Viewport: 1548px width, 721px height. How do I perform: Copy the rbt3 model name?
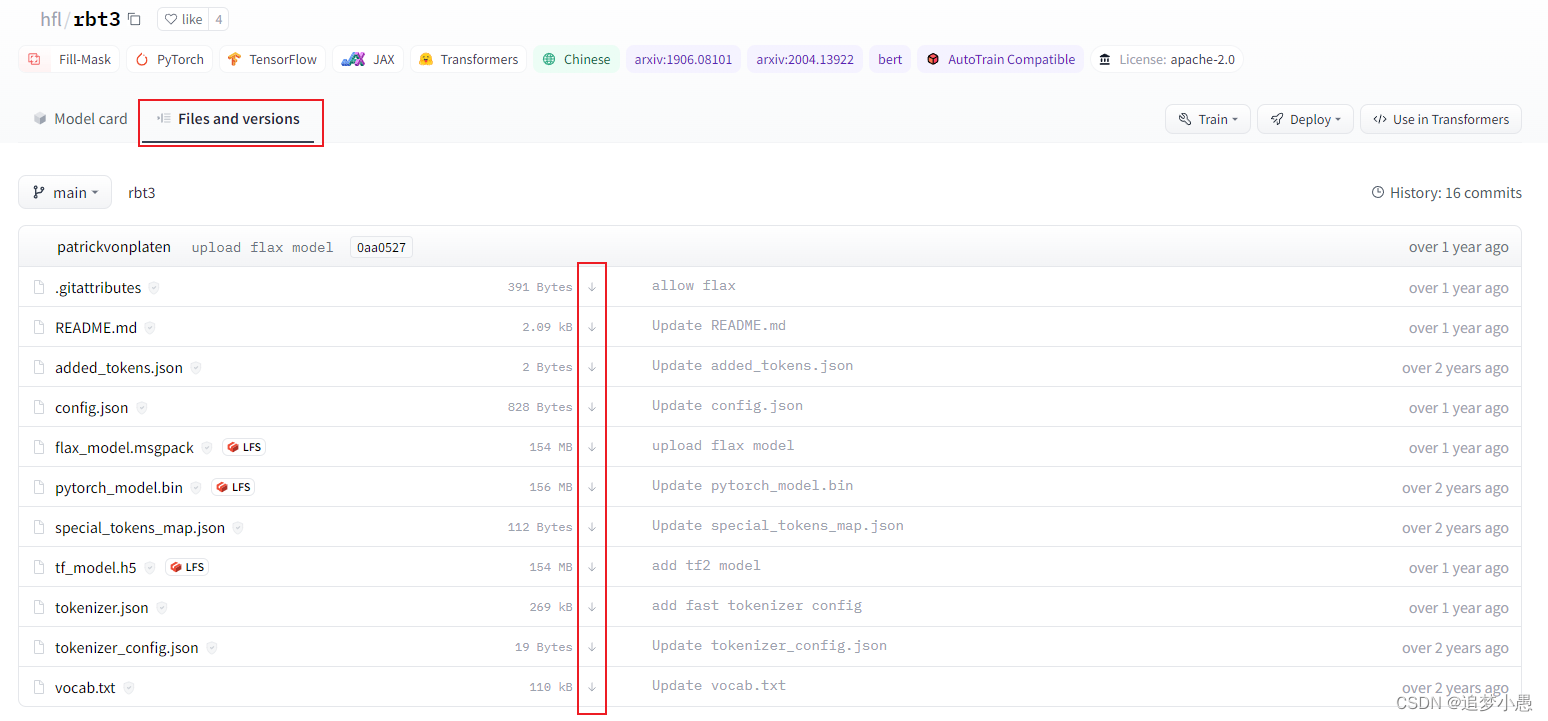pyautogui.click(x=134, y=18)
